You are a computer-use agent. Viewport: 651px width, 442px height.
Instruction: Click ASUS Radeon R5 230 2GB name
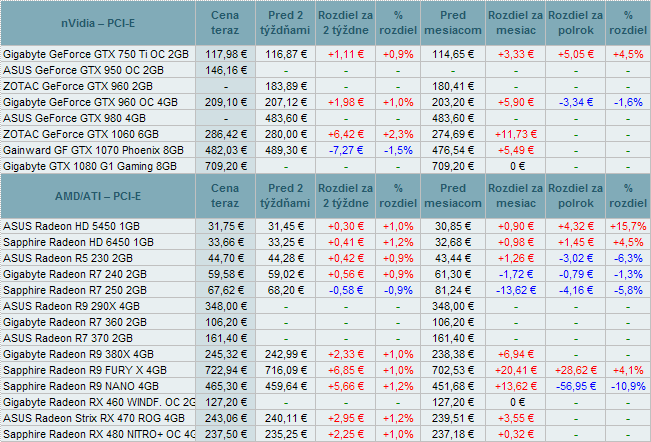[x=68, y=258]
